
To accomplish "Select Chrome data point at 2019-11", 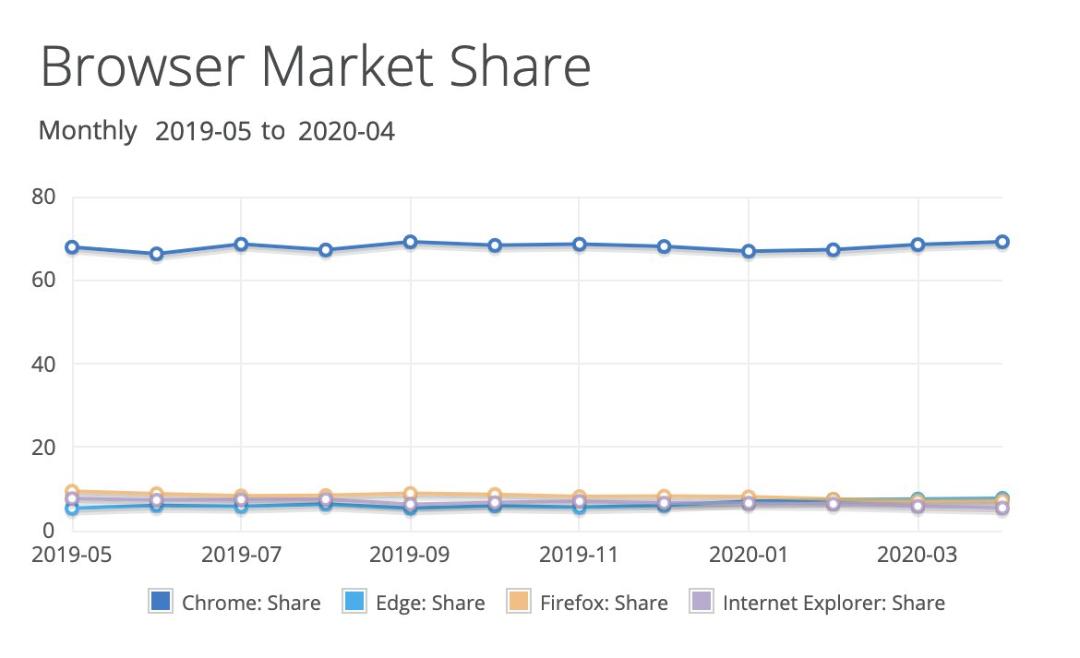I will [579, 245].
